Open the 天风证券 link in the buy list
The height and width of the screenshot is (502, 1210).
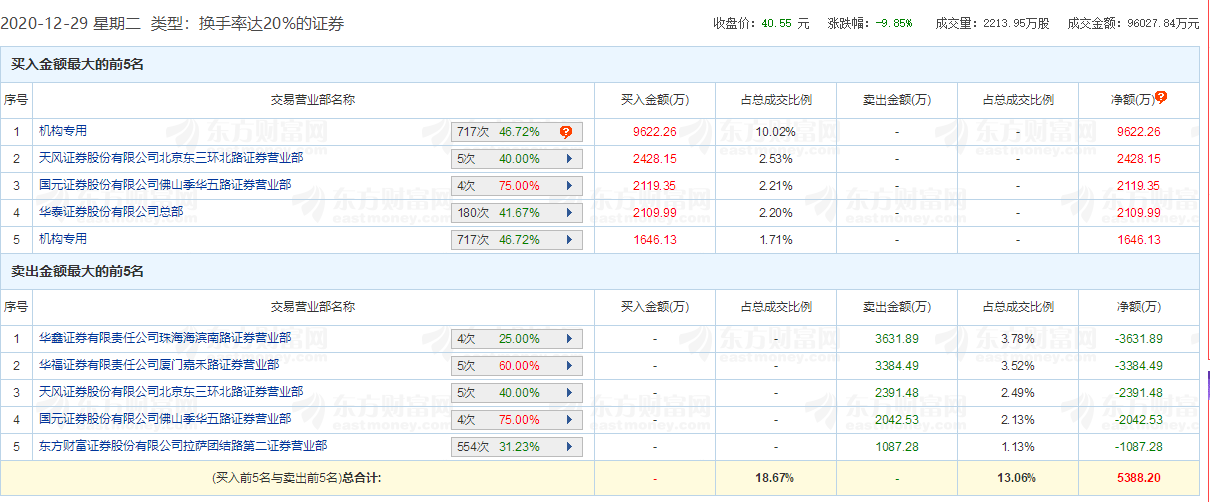[x=171, y=158]
